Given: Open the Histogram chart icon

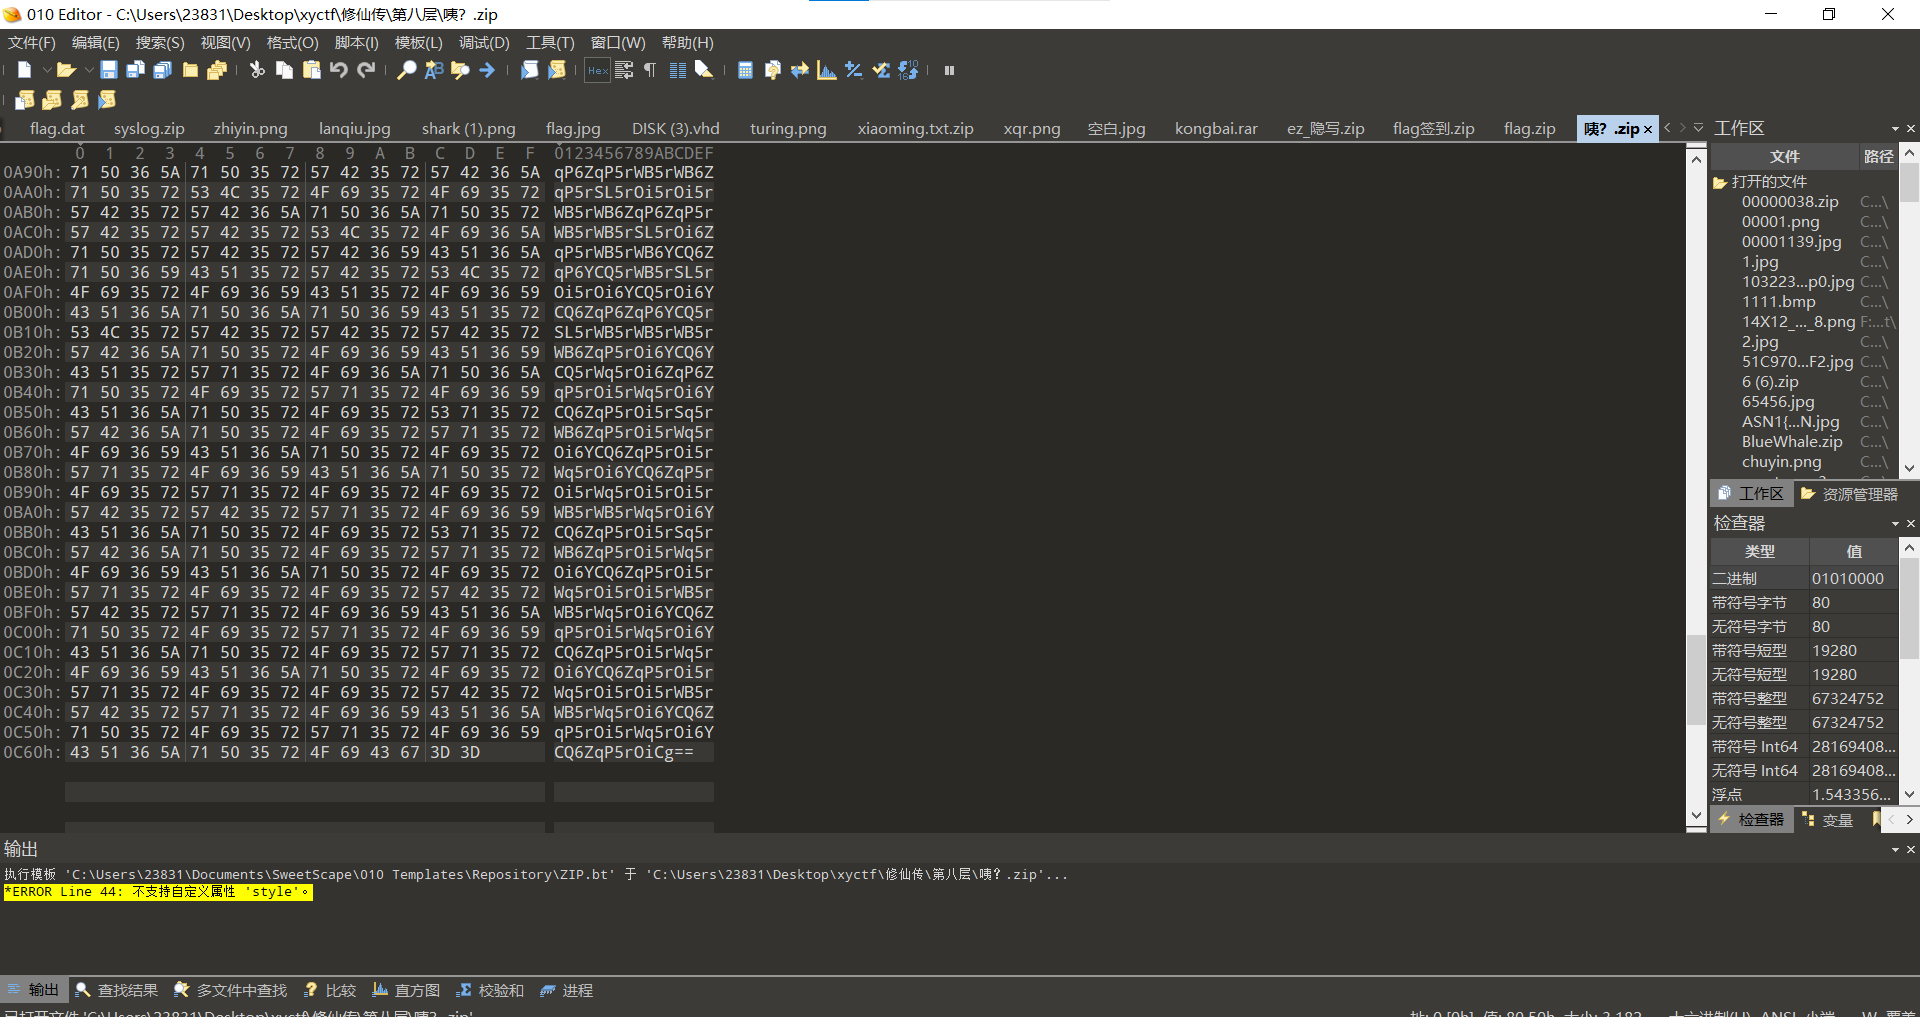Looking at the screenshot, I should [826, 70].
